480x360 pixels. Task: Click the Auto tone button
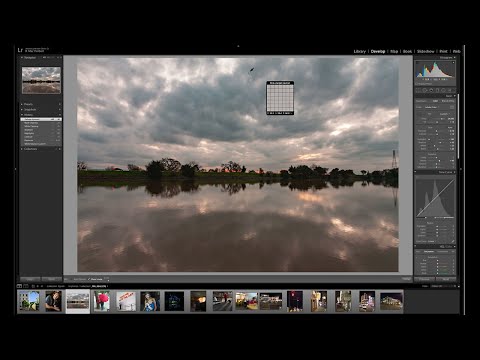[x=450, y=127]
